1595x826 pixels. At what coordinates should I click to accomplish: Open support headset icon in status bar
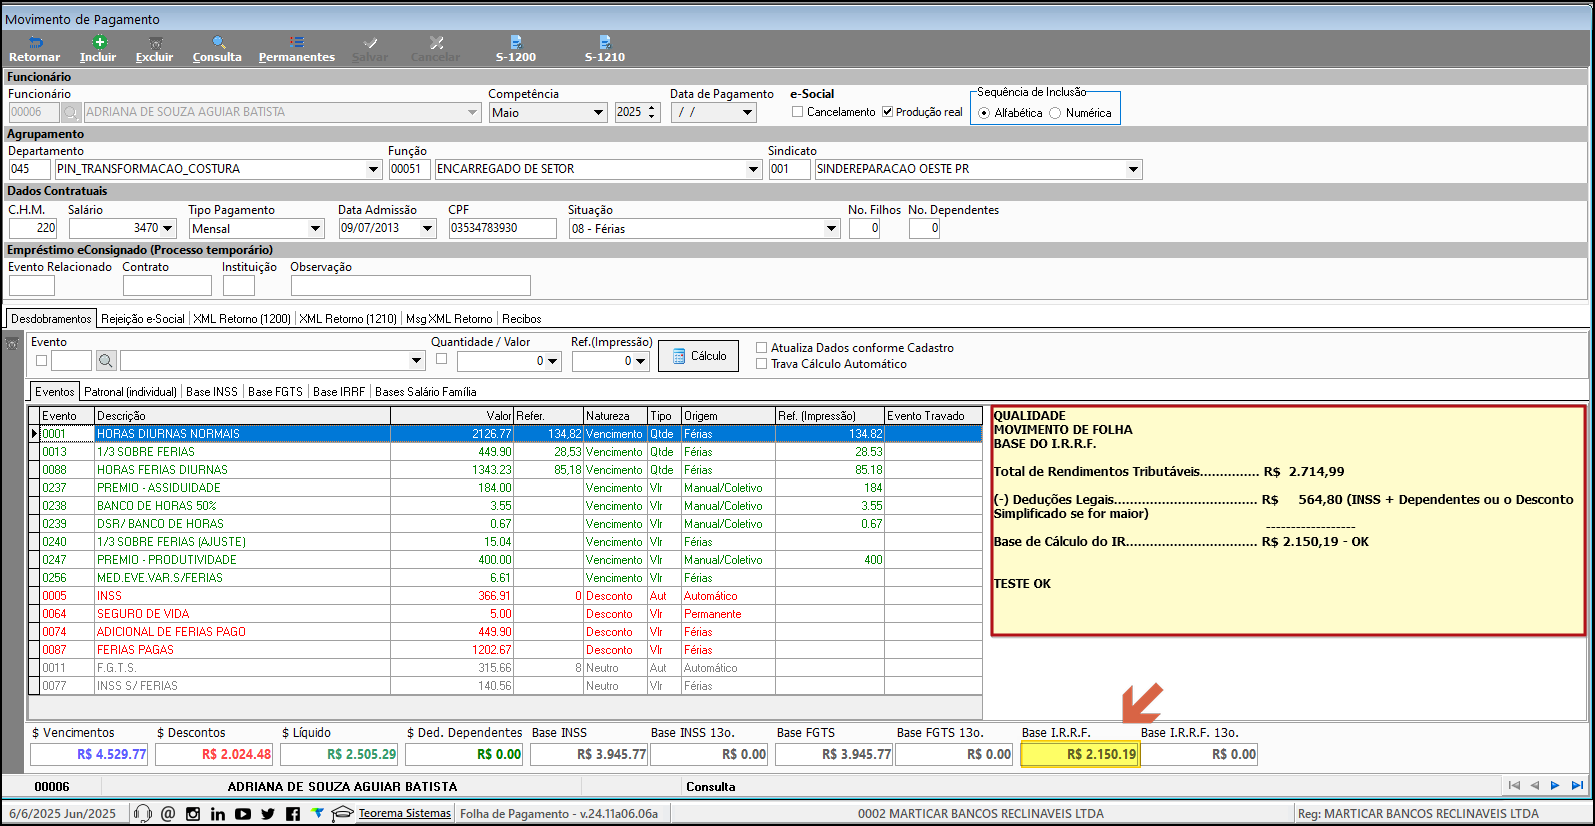pos(142,814)
